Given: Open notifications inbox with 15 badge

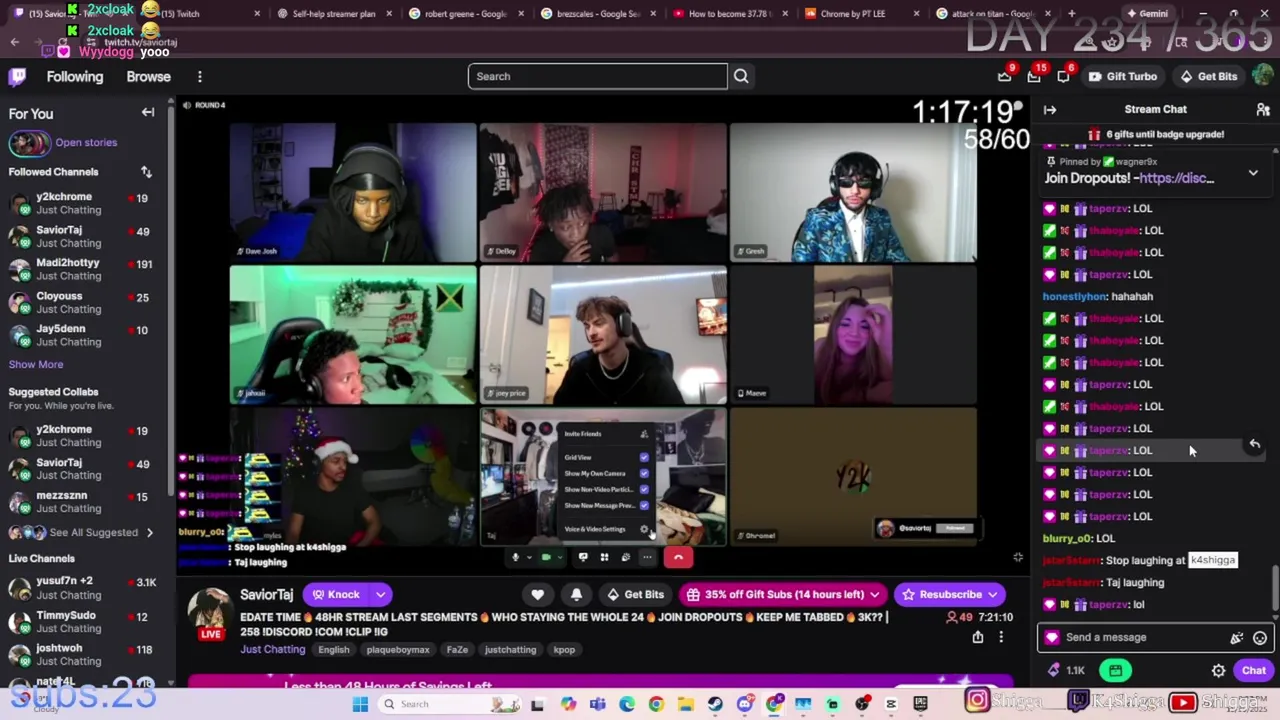Looking at the screenshot, I should pos(1034,76).
